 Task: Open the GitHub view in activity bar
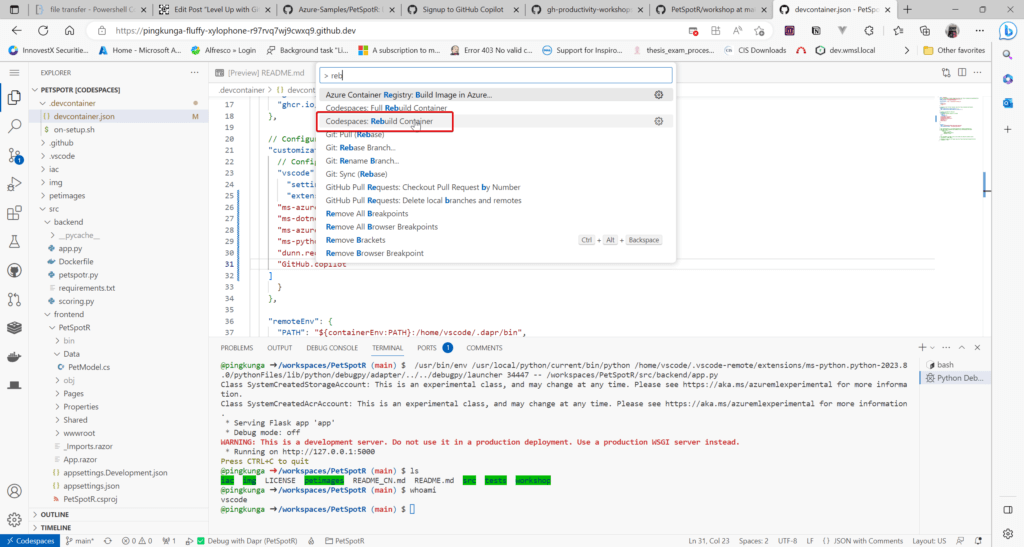[14, 270]
